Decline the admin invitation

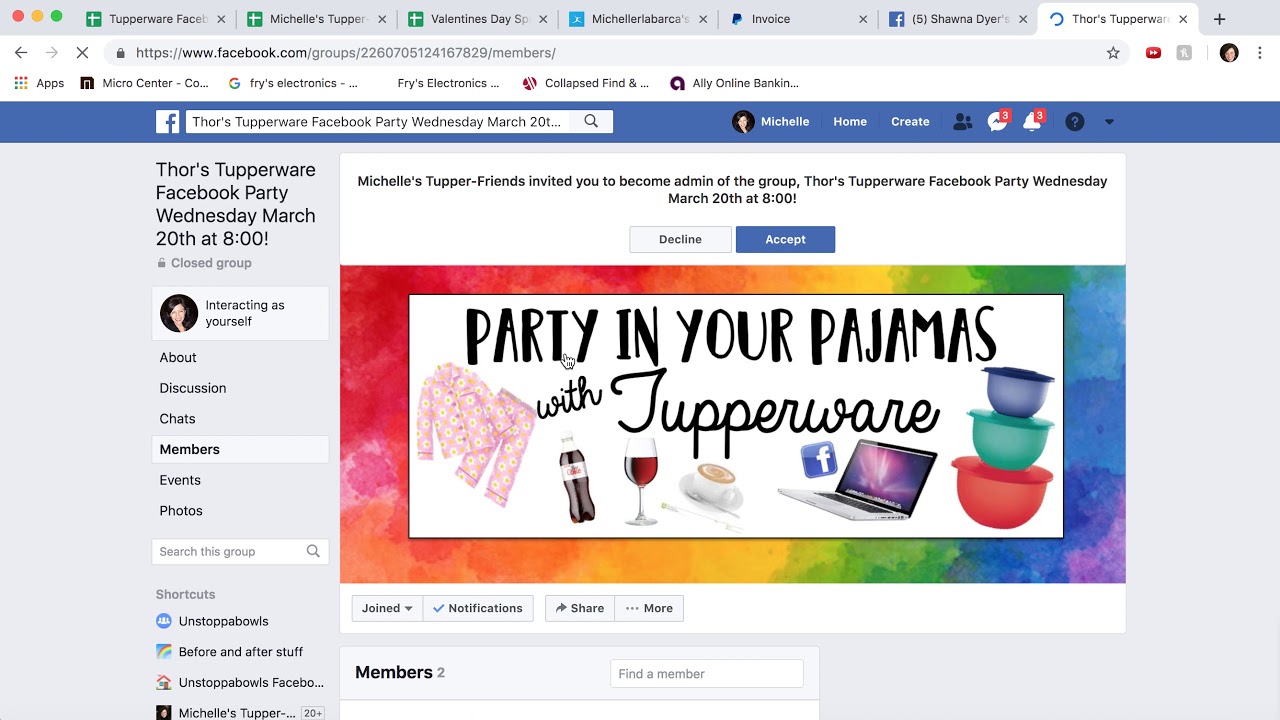(x=680, y=239)
